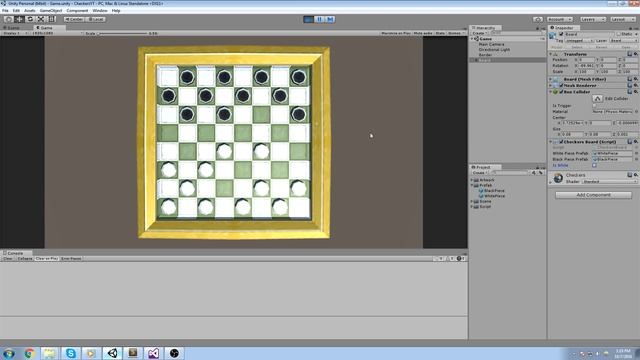640x360 pixels.
Task: Open Hierarchy Create dropdown
Action: point(479,33)
